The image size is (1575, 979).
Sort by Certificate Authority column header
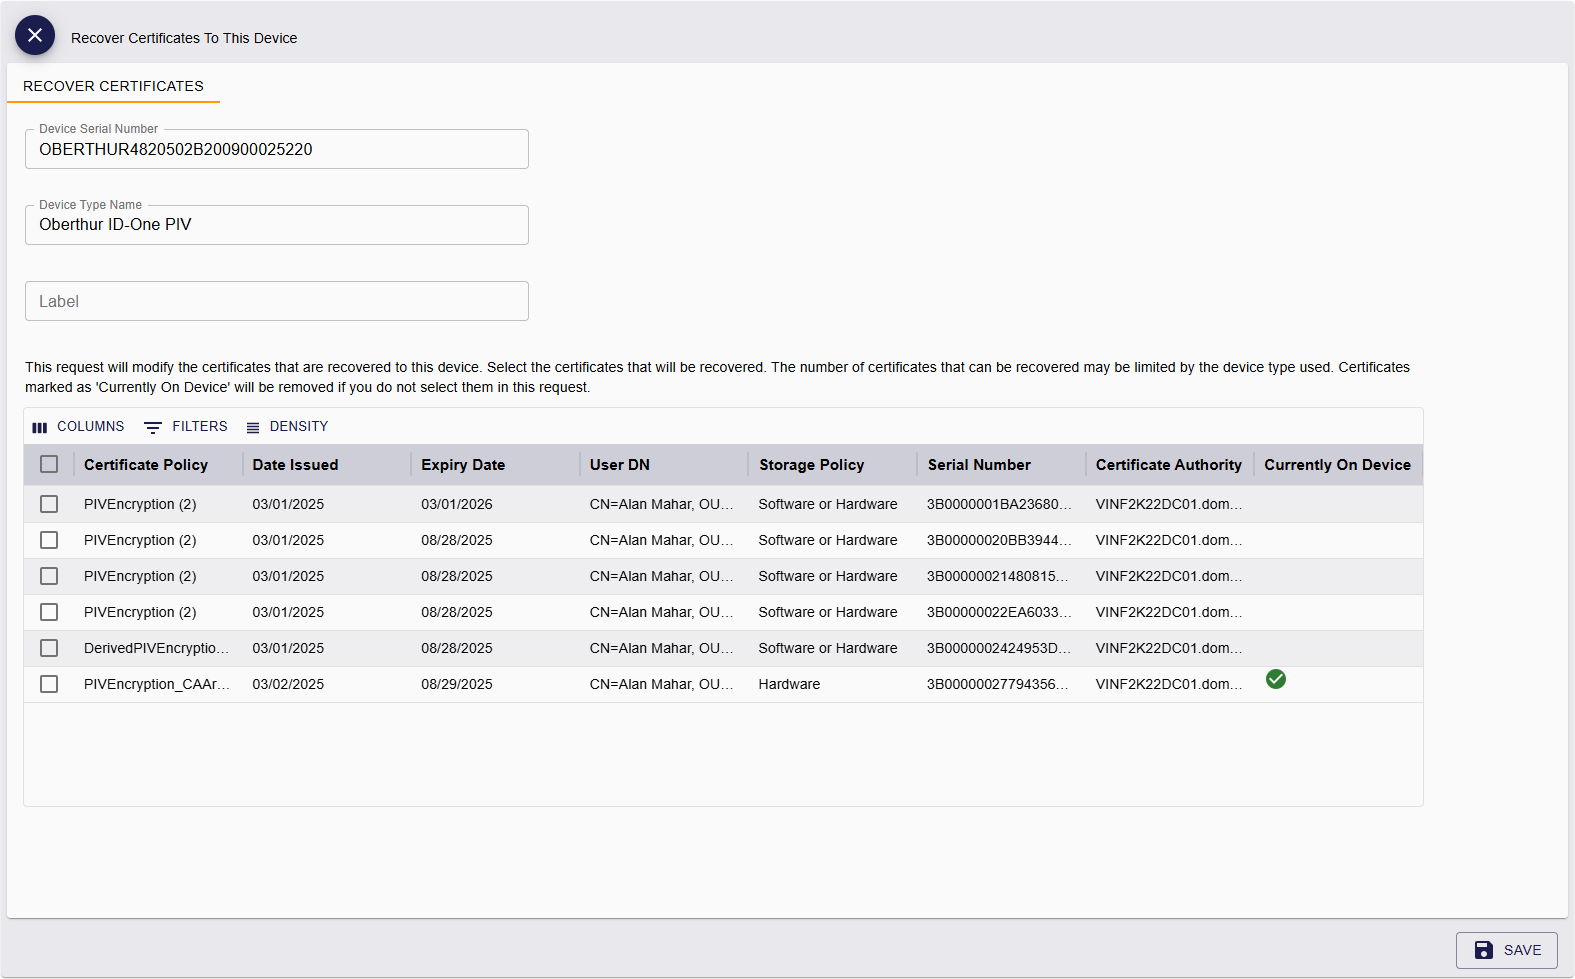[x=1168, y=465]
